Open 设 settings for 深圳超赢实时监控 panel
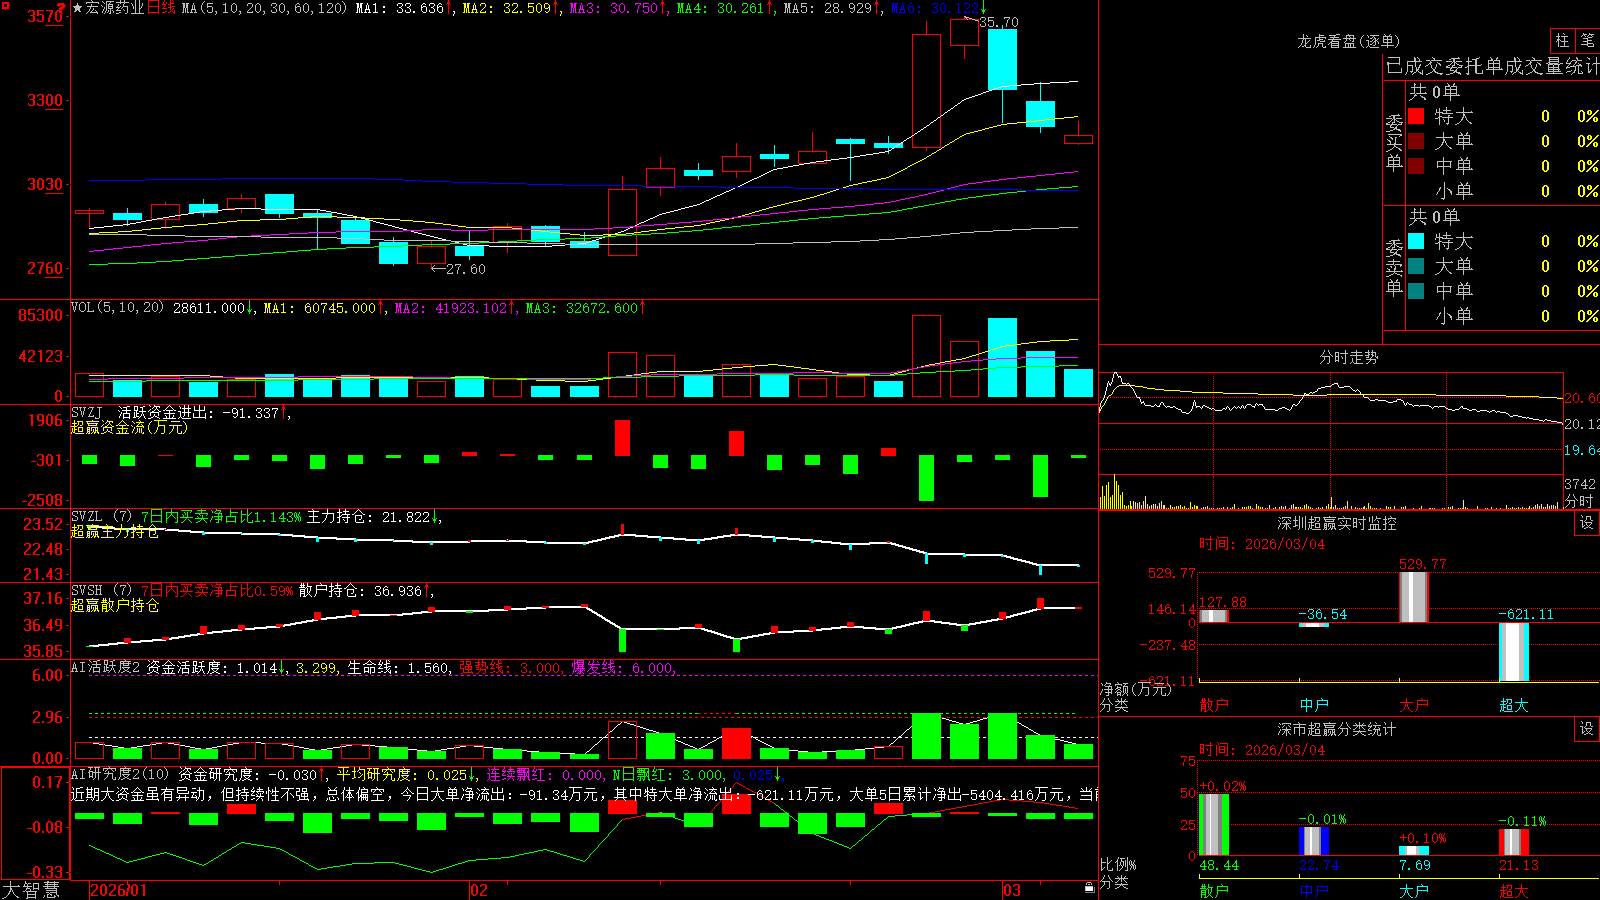 coord(1587,523)
